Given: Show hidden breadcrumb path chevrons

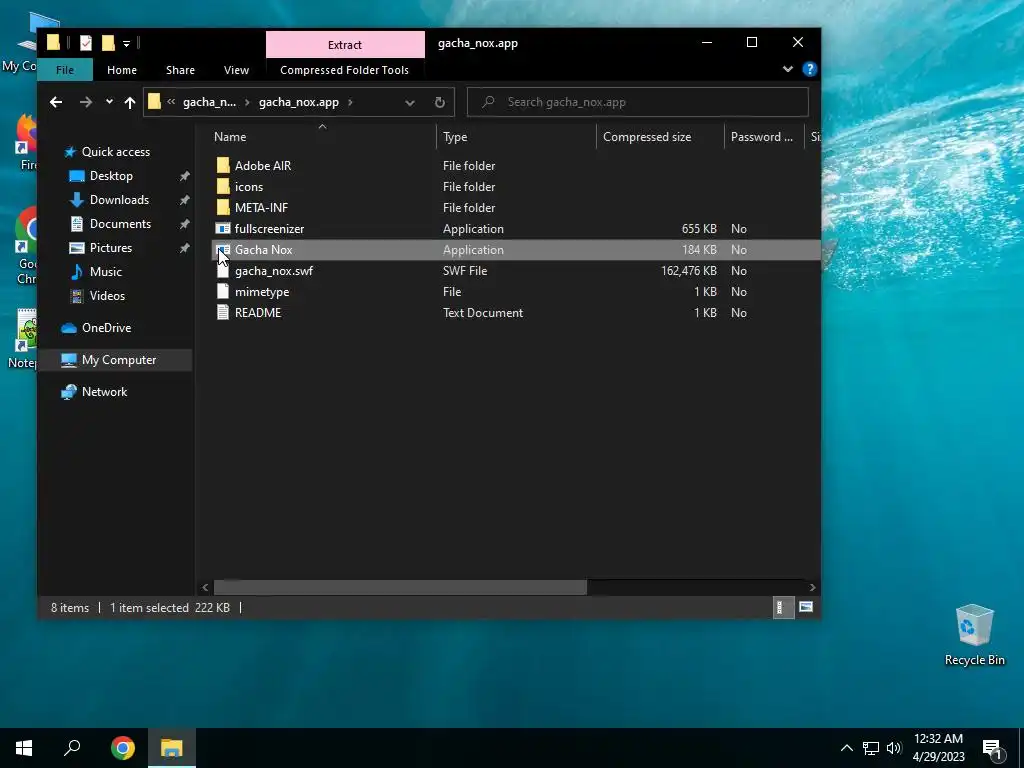Looking at the screenshot, I should [x=171, y=102].
